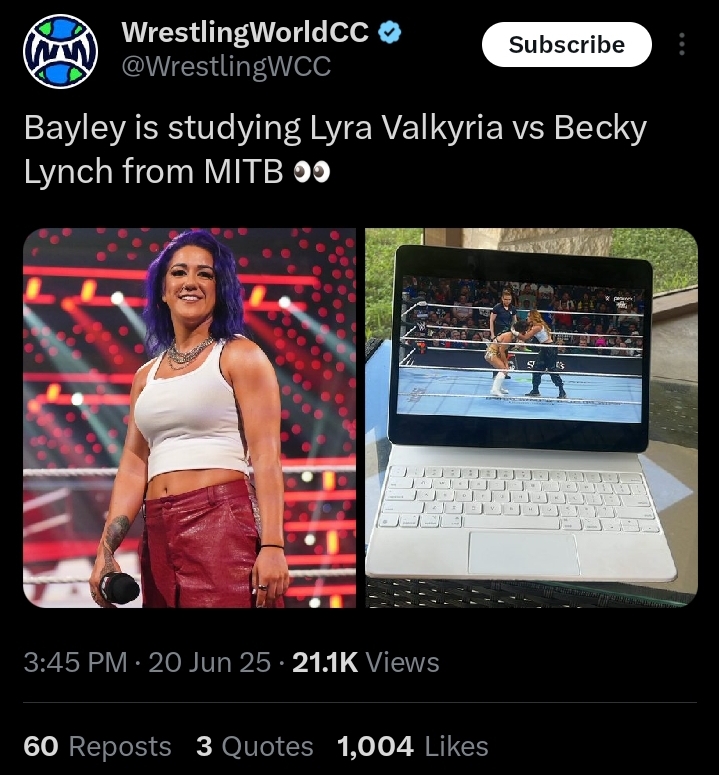The height and width of the screenshot is (775, 719).
Task: Click the 3:45 PM timestamp
Action: pos(75,662)
